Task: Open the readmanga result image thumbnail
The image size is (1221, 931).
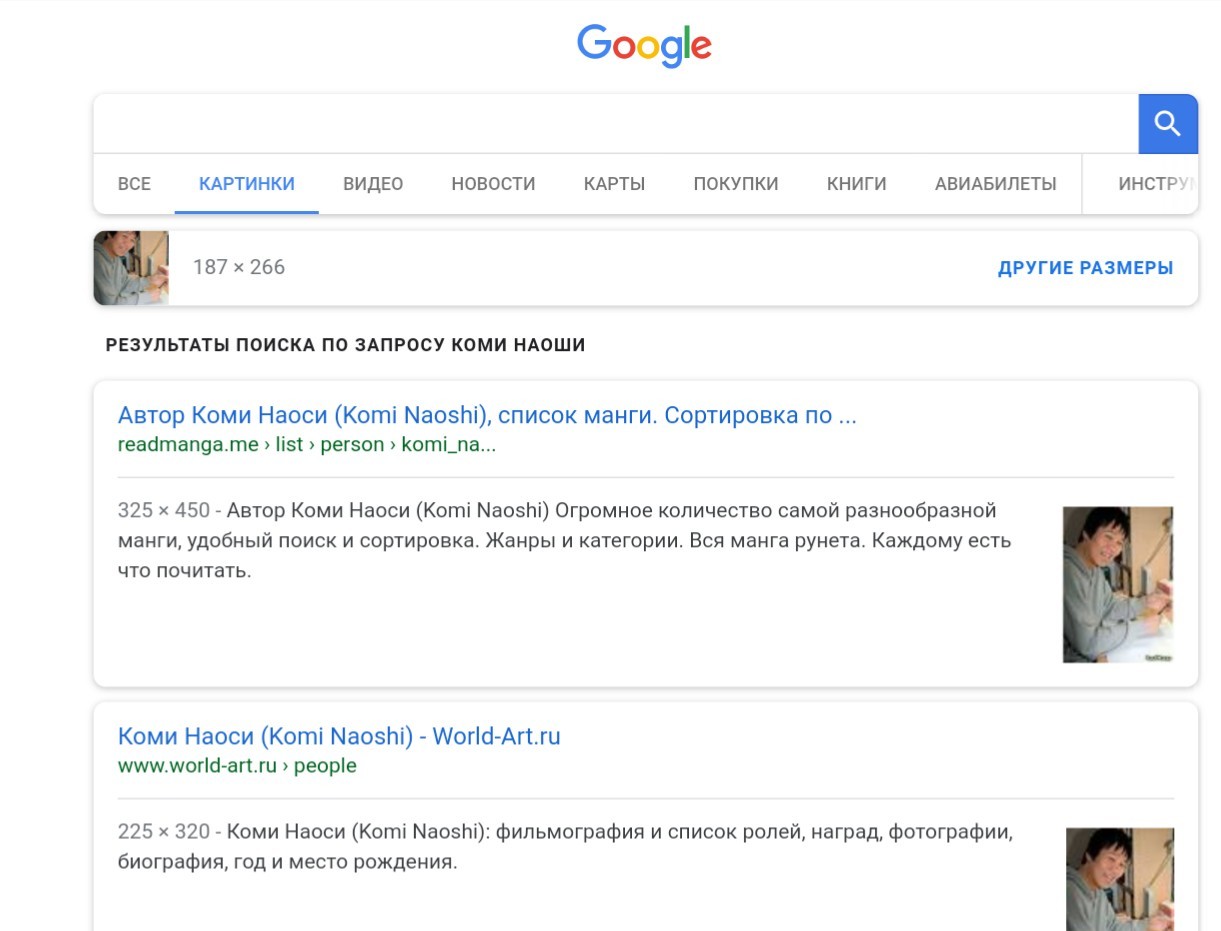Action: point(1117,584)
